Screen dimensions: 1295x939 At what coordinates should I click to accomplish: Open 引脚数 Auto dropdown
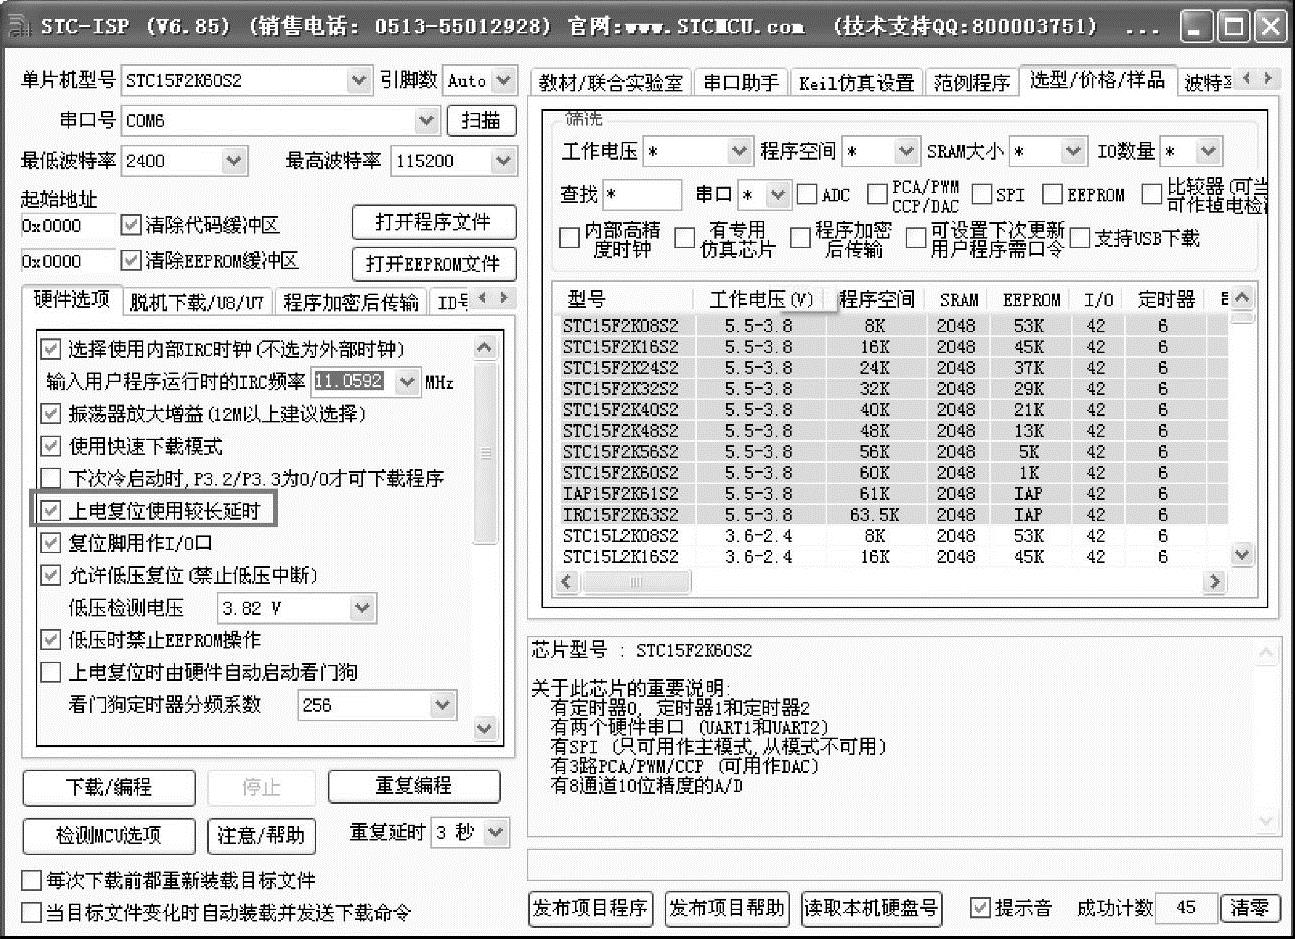[504, 80]
